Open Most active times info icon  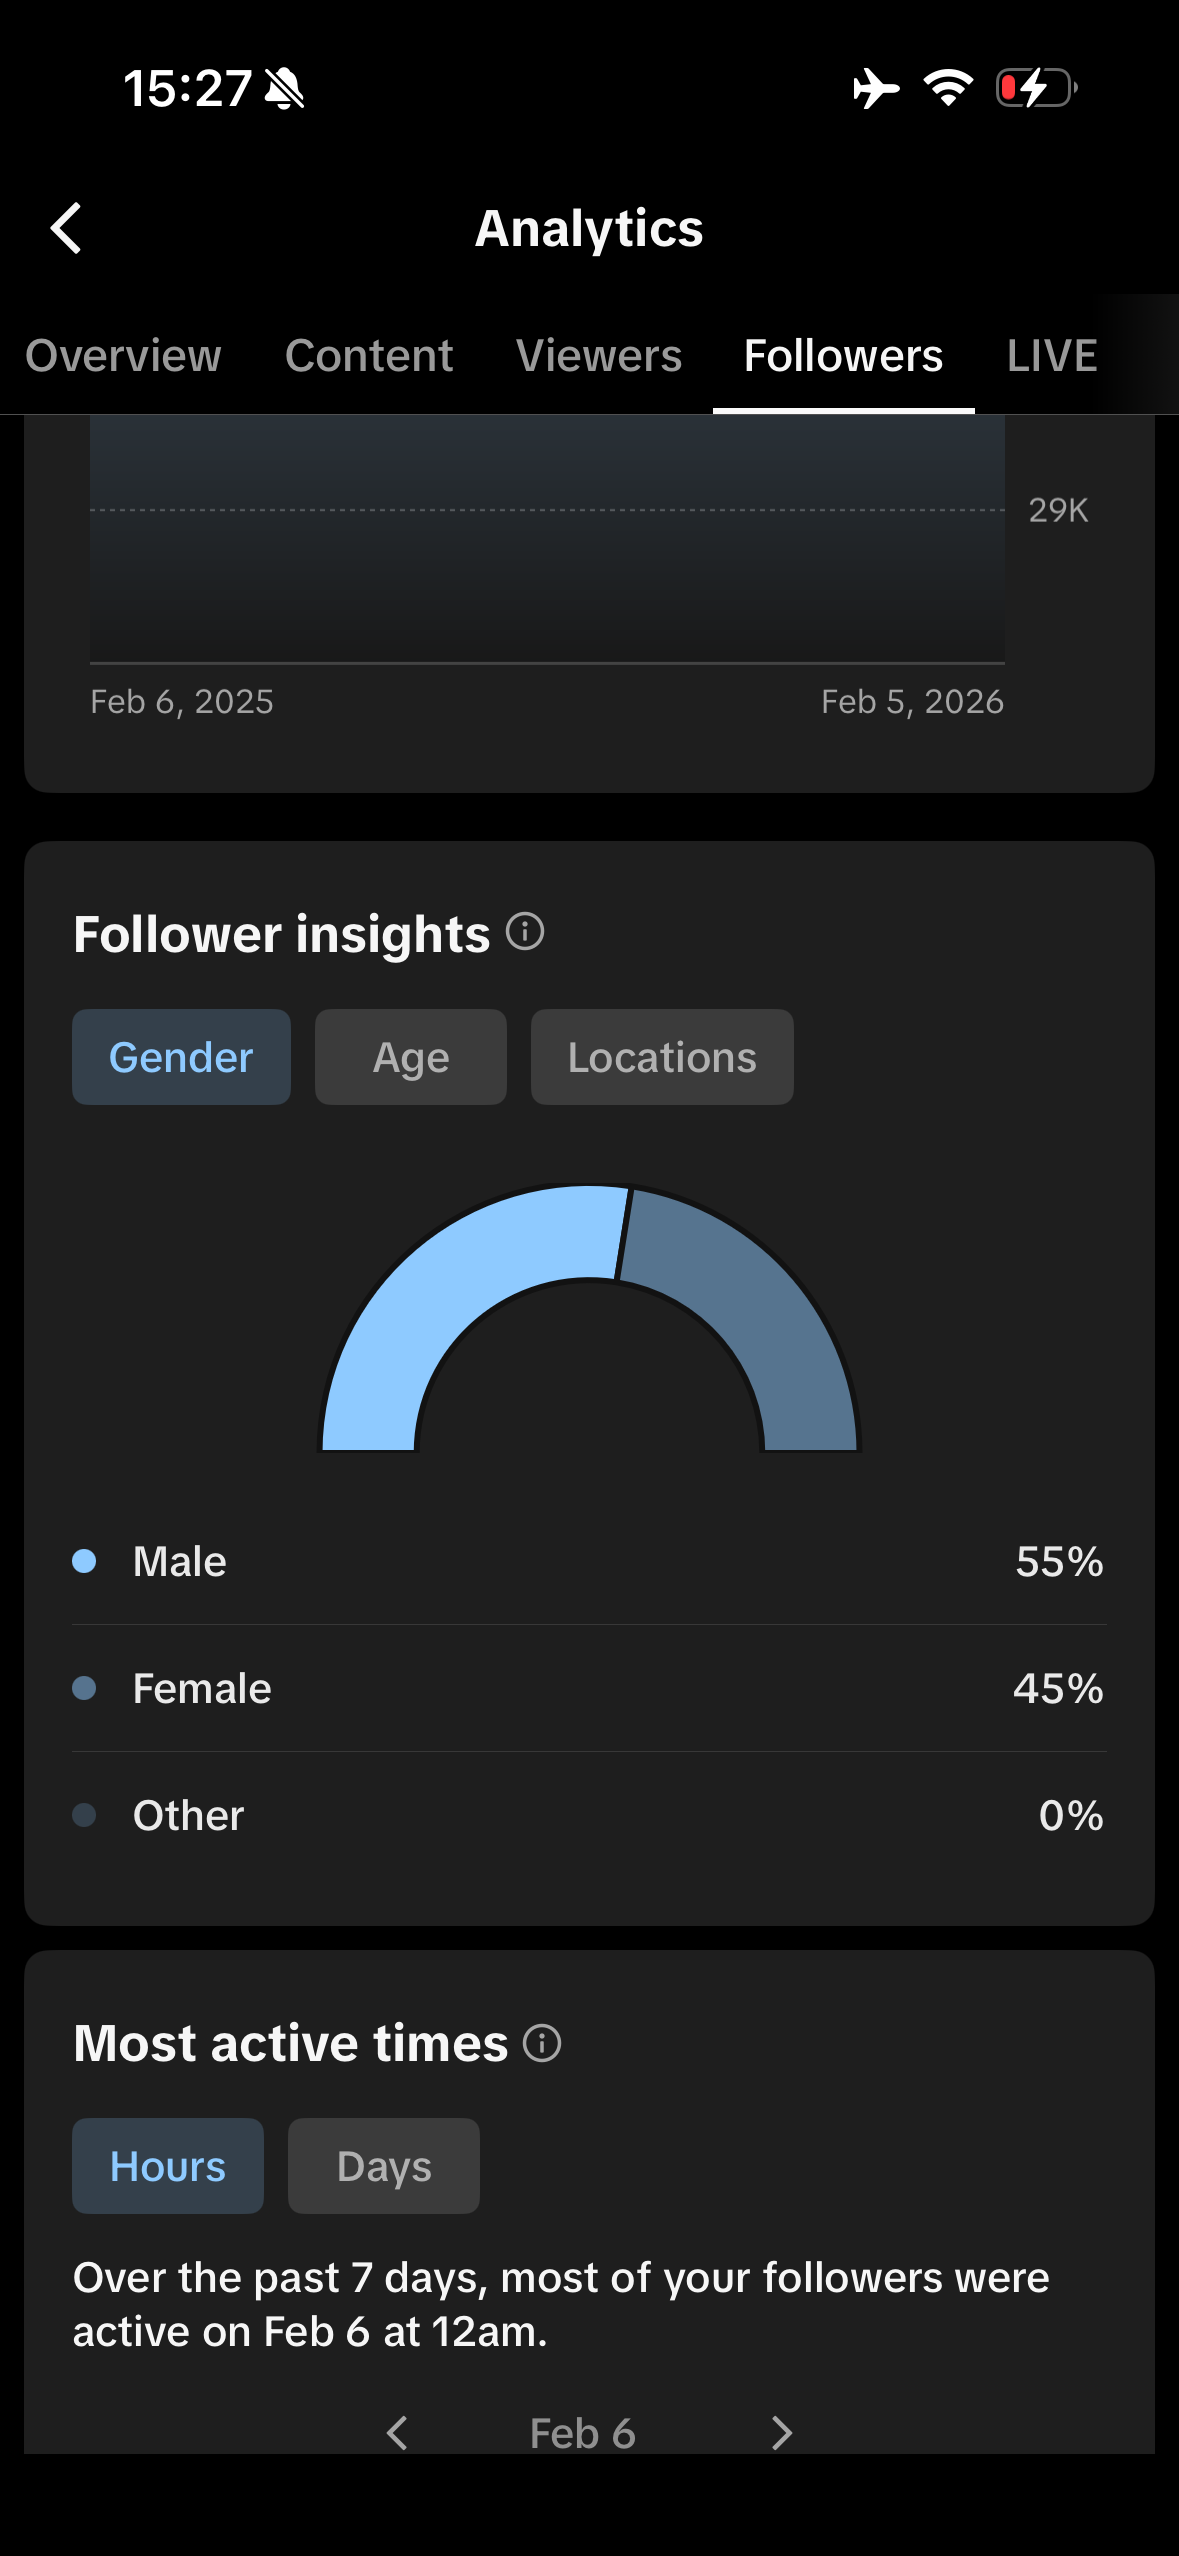[x=542, y=2043]
